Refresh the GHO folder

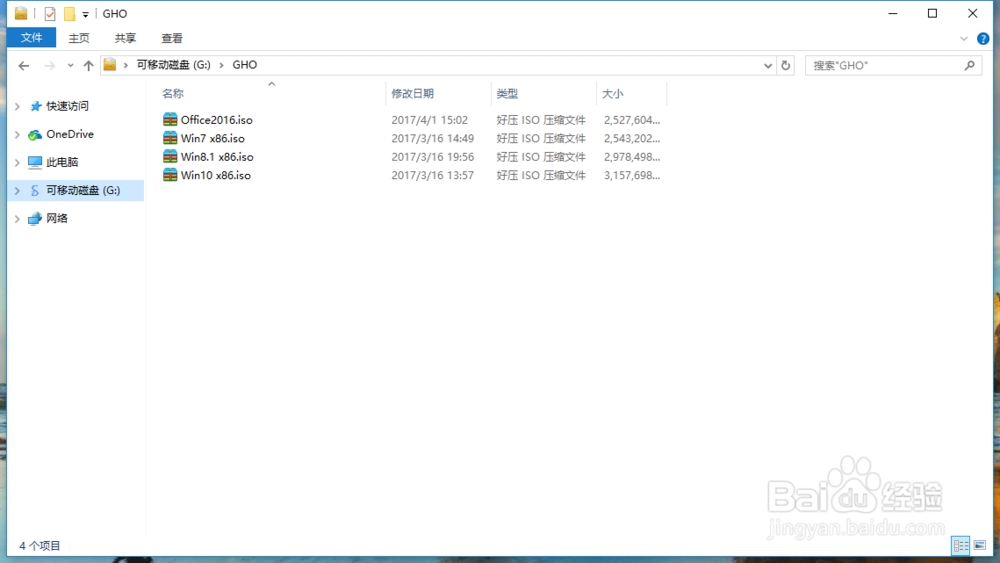[x=786, y=65]
